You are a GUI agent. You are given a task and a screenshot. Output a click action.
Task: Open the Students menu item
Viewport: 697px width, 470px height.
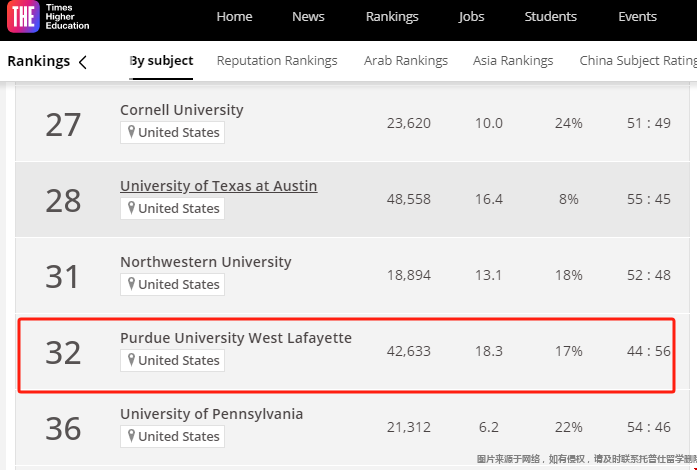(550, 17)
